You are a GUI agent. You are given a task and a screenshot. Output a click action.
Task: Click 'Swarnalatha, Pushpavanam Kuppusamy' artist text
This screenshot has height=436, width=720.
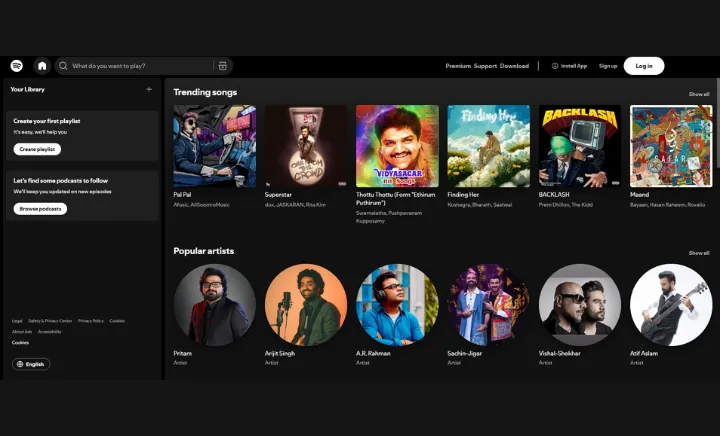(x=389, y=217)
